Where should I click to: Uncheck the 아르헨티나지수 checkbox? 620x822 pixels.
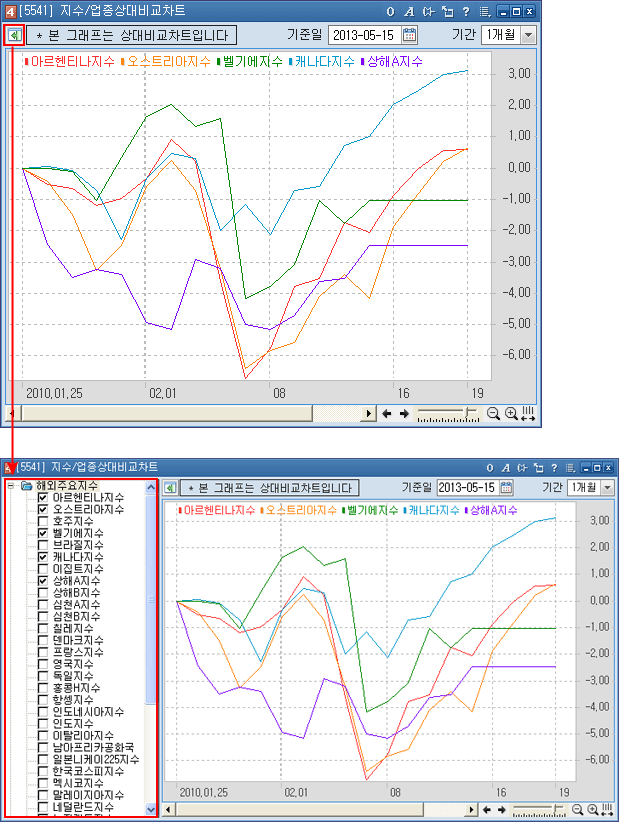click(43, 498)
